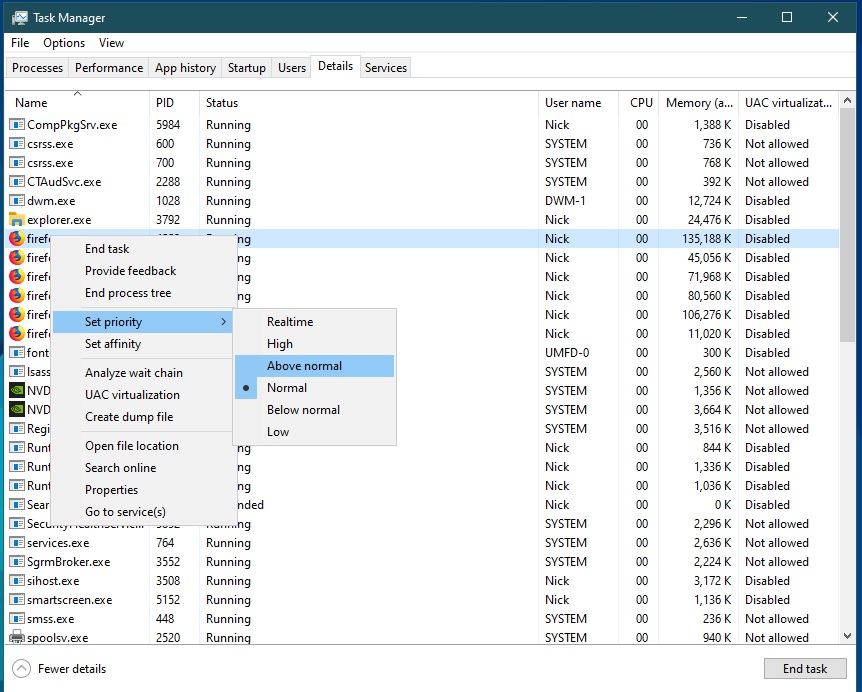Click the NVIDIA icon in the 1,356 K row
This screenshot has height=692, width=862.
click(17, 391)
